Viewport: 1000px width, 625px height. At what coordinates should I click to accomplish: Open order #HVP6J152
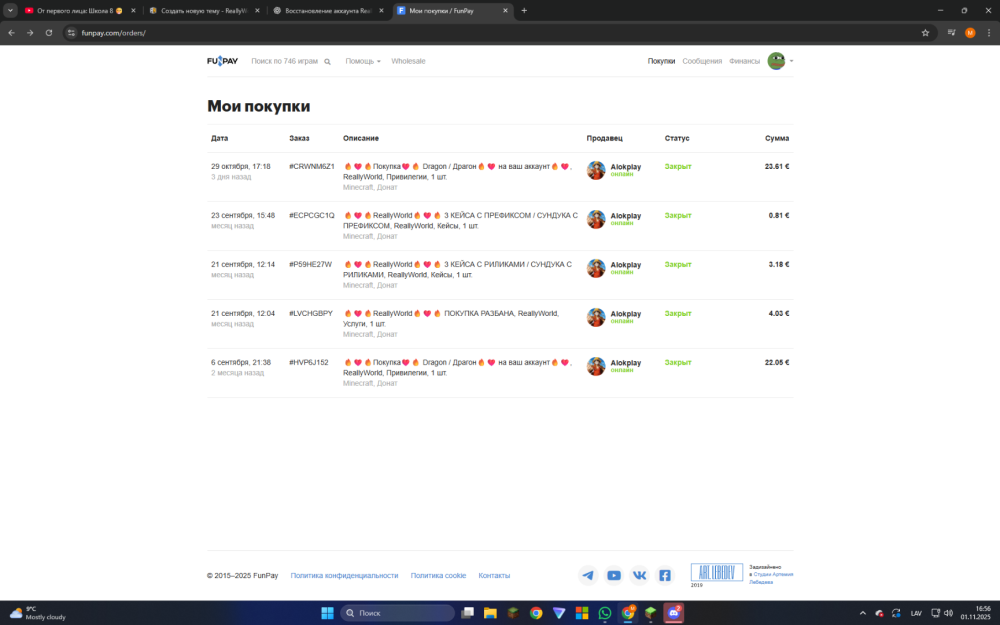[x=309, y=362]
